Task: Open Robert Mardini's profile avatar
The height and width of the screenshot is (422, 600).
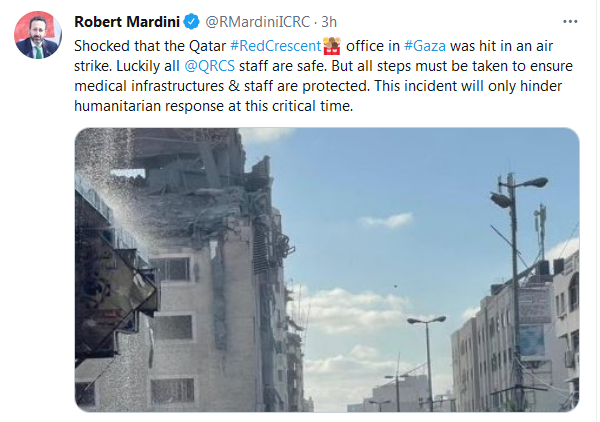Action: [38, 35]
